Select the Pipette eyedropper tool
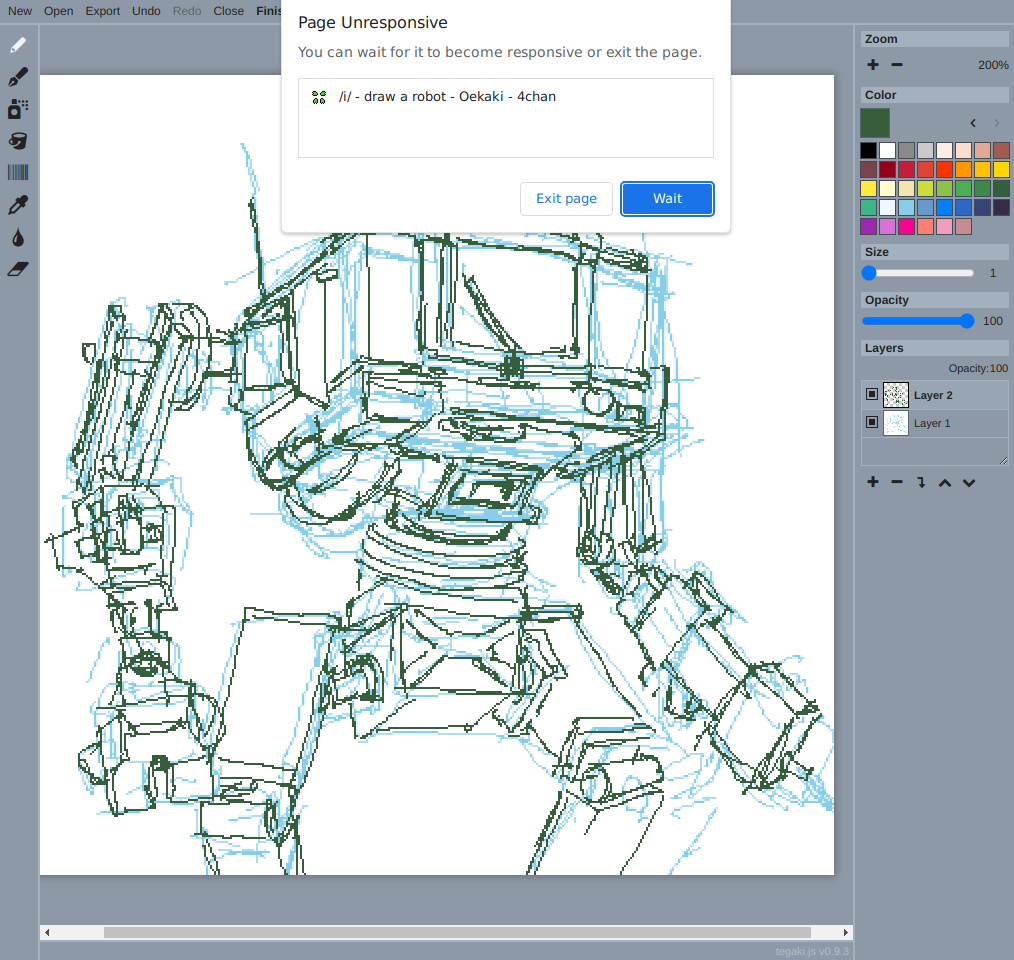 [x=18, y=205]
